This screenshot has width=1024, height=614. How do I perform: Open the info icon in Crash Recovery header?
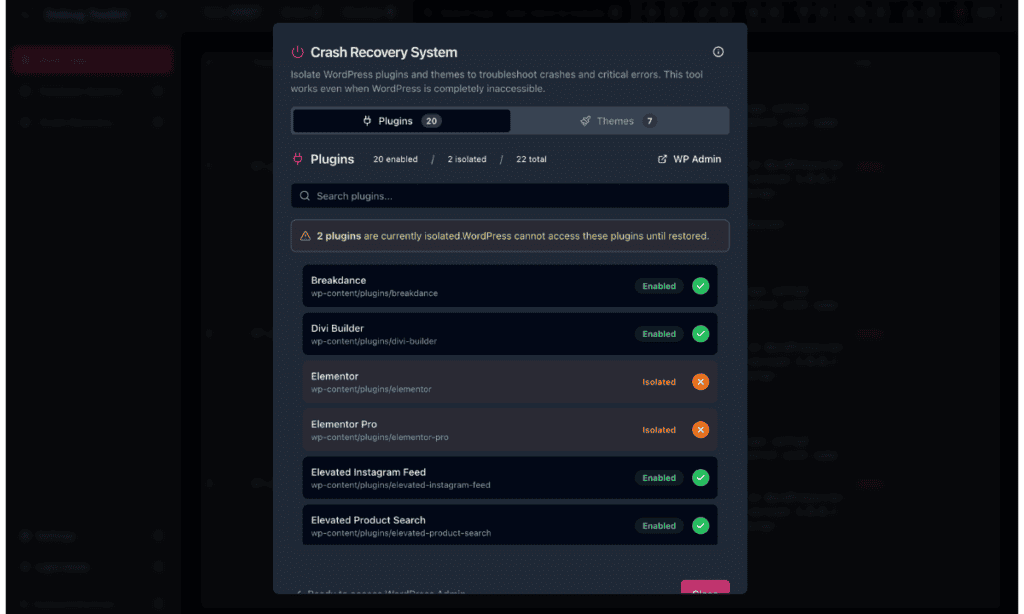(x=718, y=52)
